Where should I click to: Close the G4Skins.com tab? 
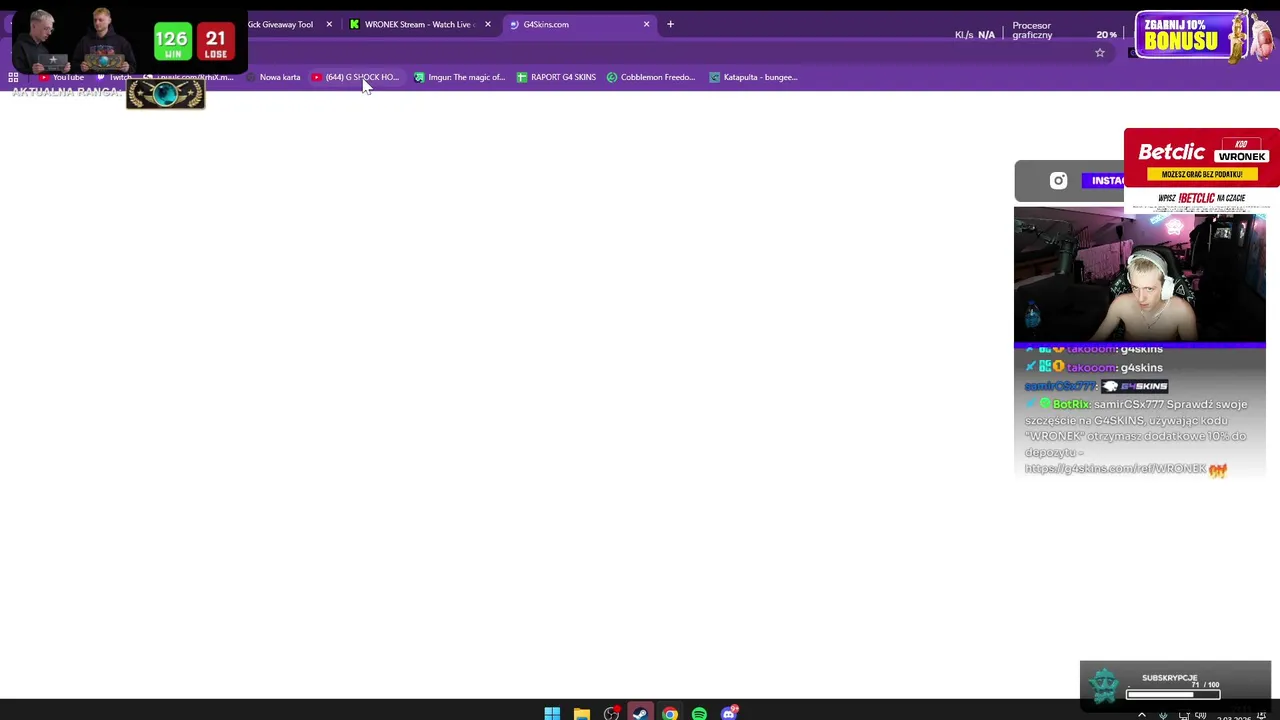tap(646, 24)
